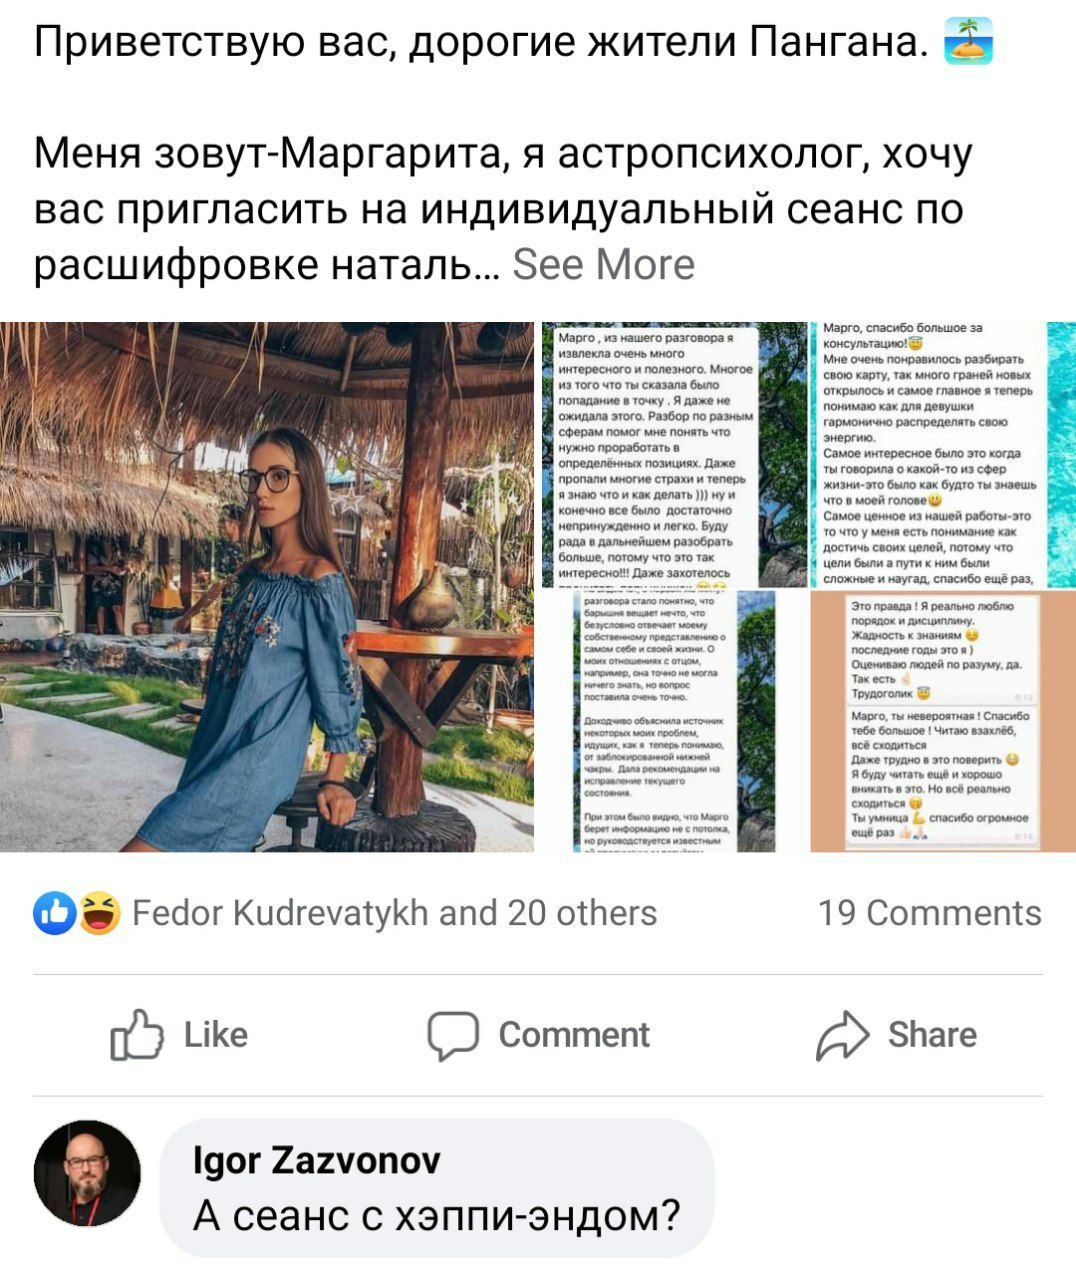Tap the Share arrow icon

tap(843, 1035)
